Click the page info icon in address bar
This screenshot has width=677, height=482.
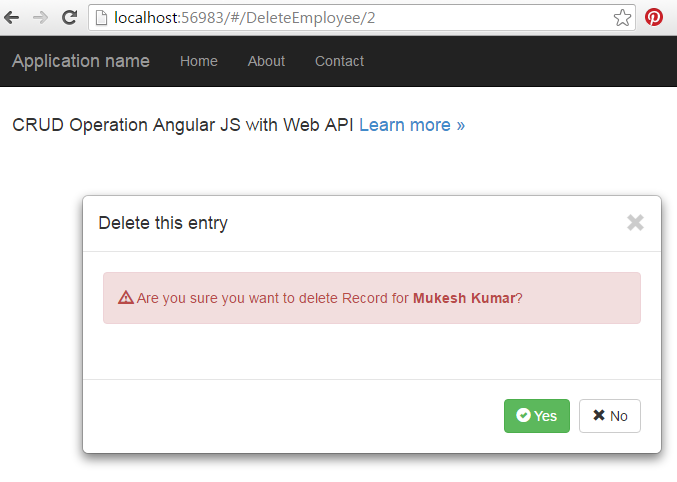coord(101,18)
